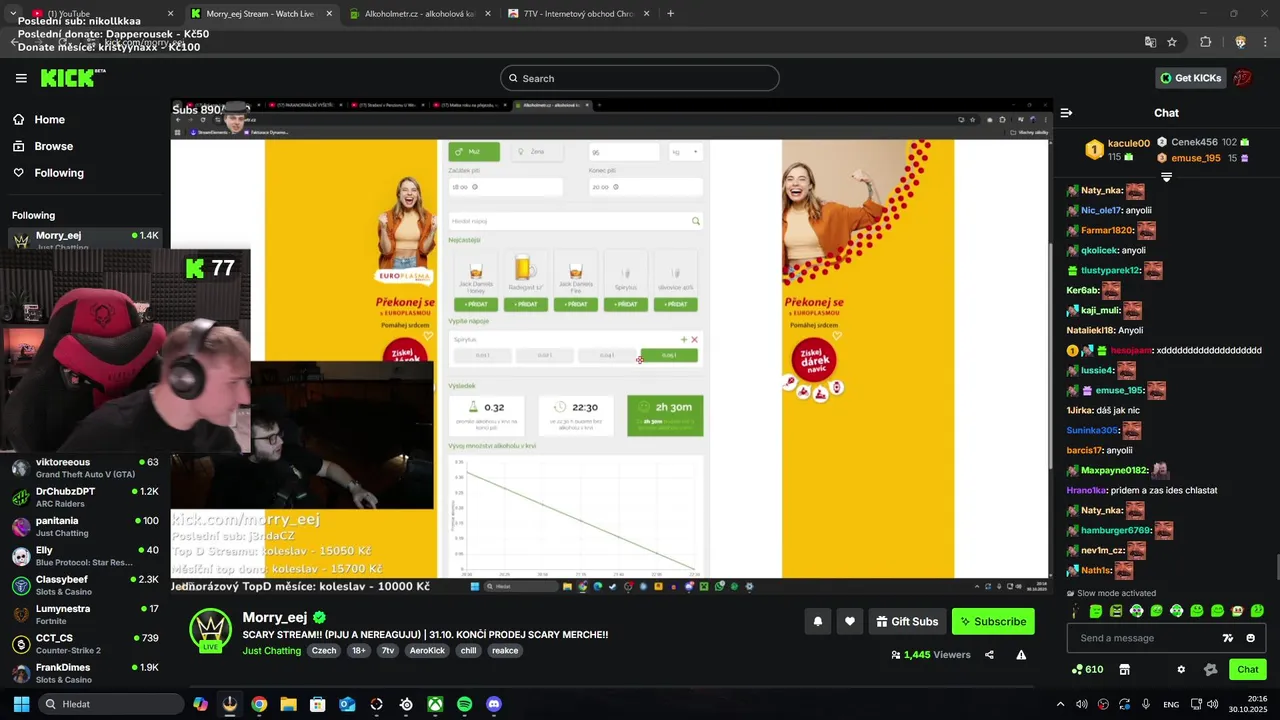This screenshot has height=720, width=1280.
Task: Collapse the chat panel with arrow icon
Action: point(1066,113)
